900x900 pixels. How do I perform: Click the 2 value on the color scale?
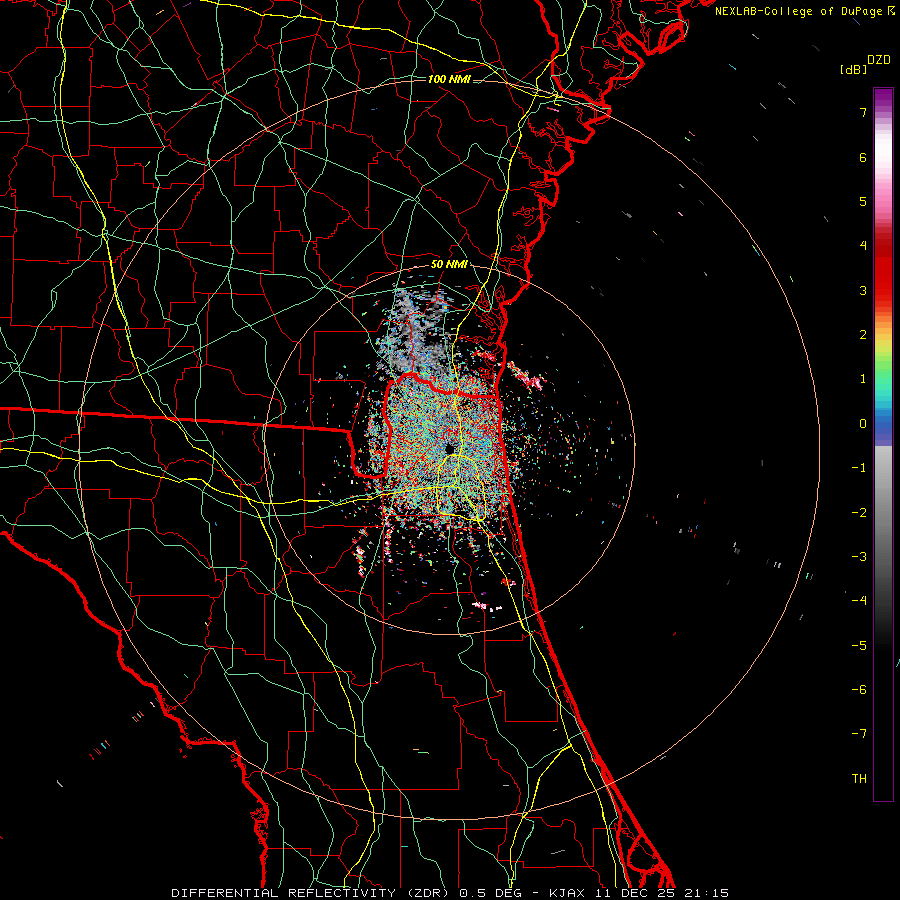pos(863,335)
